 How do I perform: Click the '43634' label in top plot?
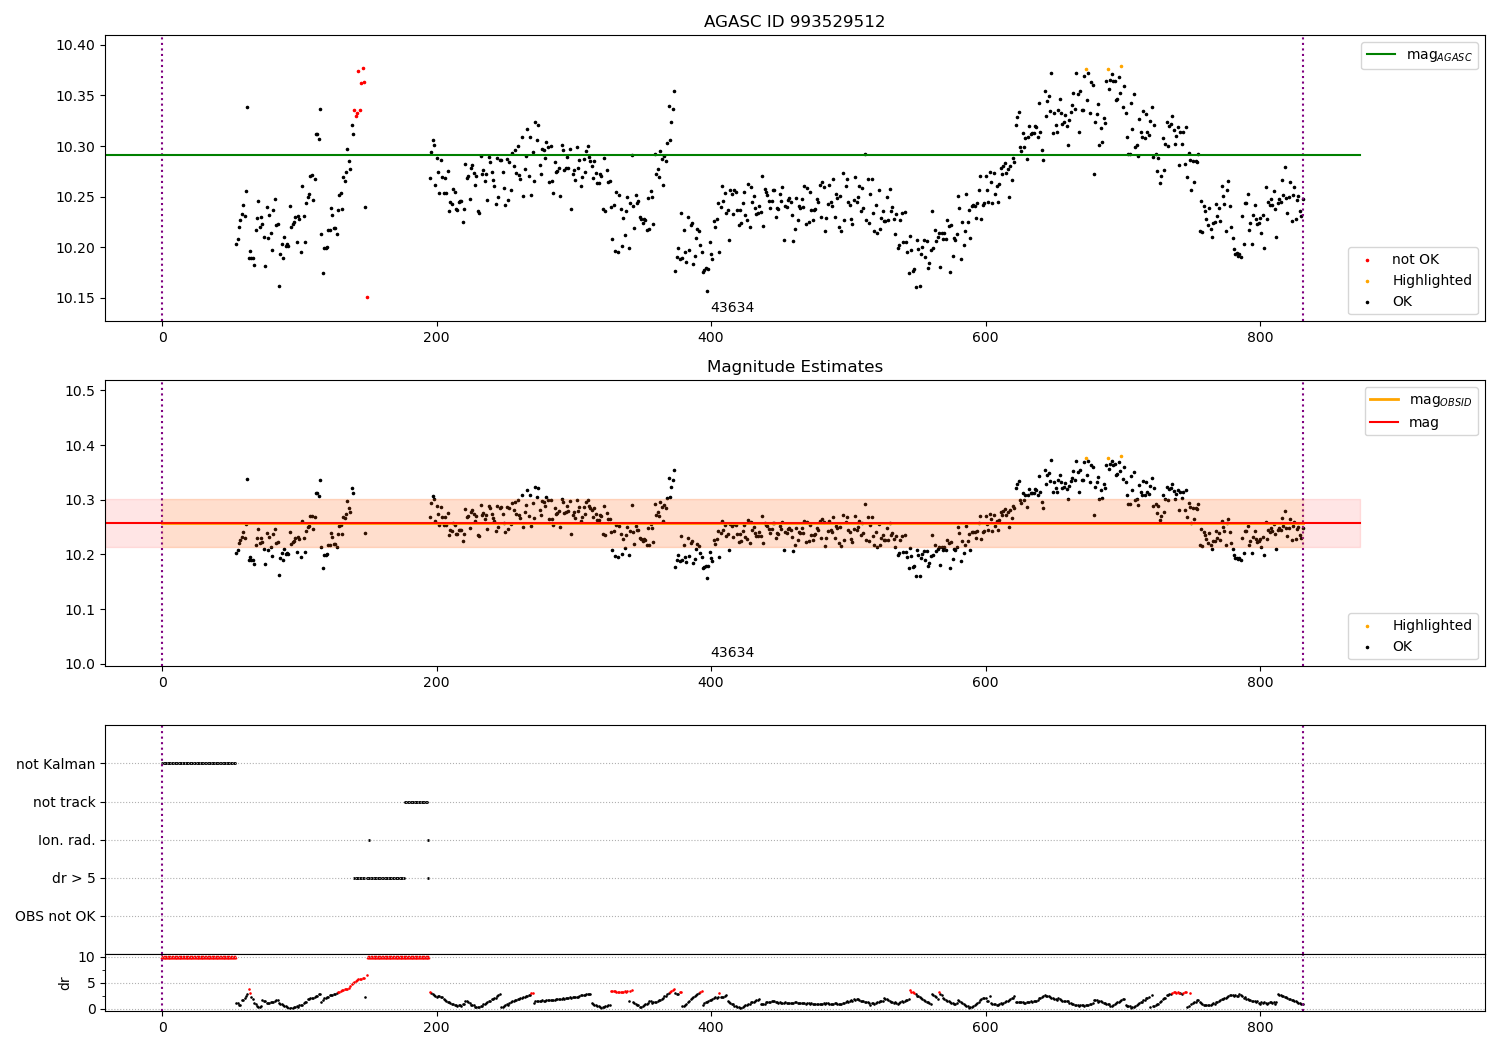[x=732, y=308]
